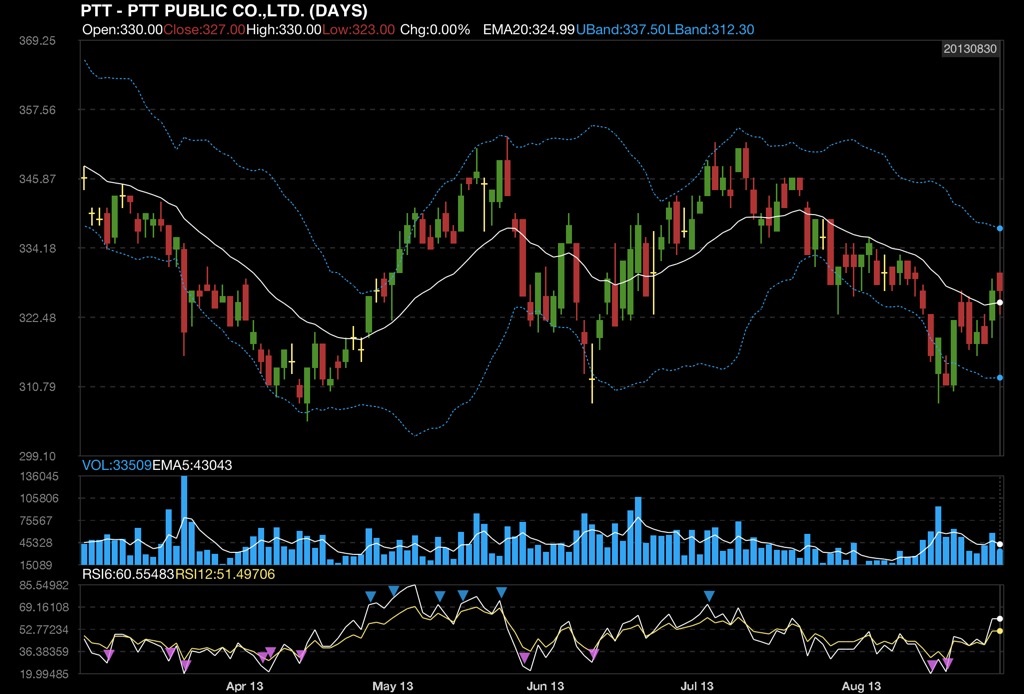The width and height of the screenshot is (1024, 694).
Task: Click the 345.87 price axis label
Action: 37,179
